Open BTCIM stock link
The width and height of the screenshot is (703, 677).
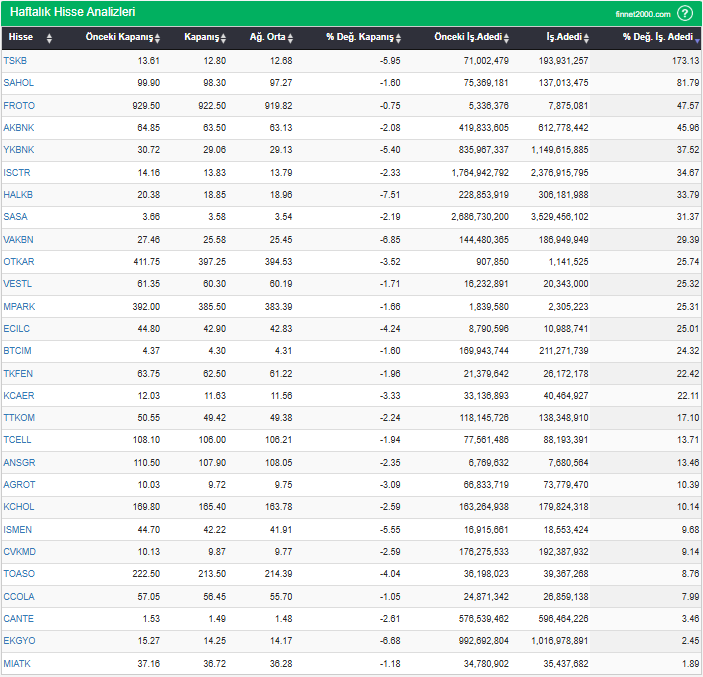17,350
